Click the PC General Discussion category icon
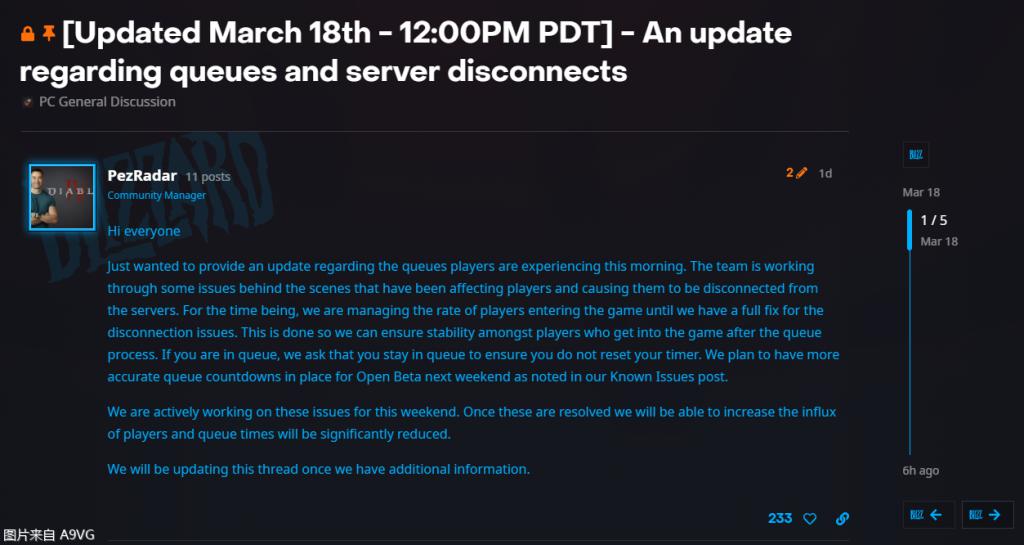Viewport: 1024px width, 545px height. (x=27, y=102)
